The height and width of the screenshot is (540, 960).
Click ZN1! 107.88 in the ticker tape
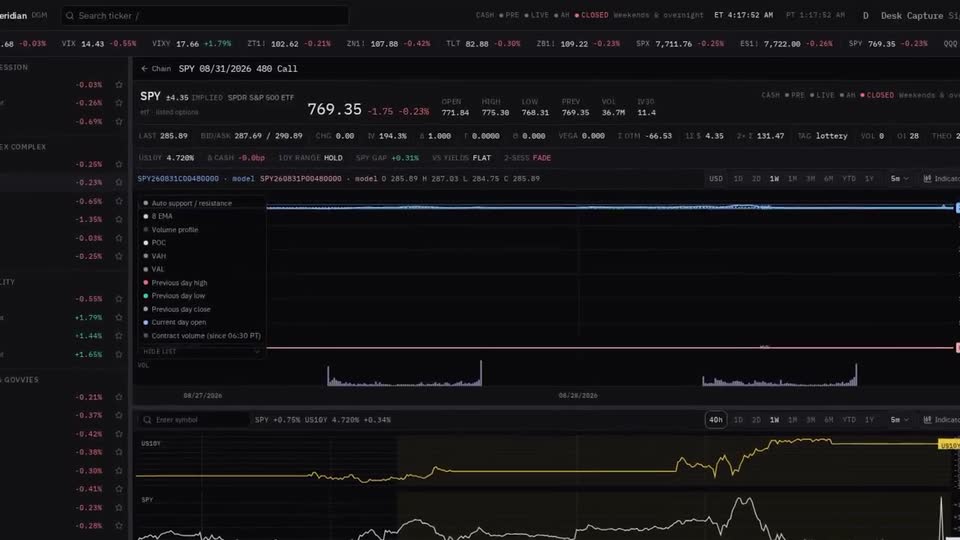[388, 43]
